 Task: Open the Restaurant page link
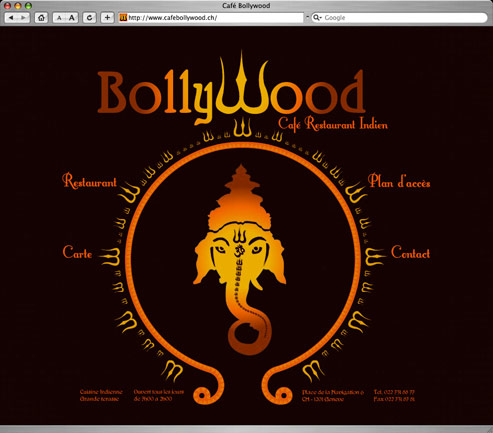pos(89,181)
